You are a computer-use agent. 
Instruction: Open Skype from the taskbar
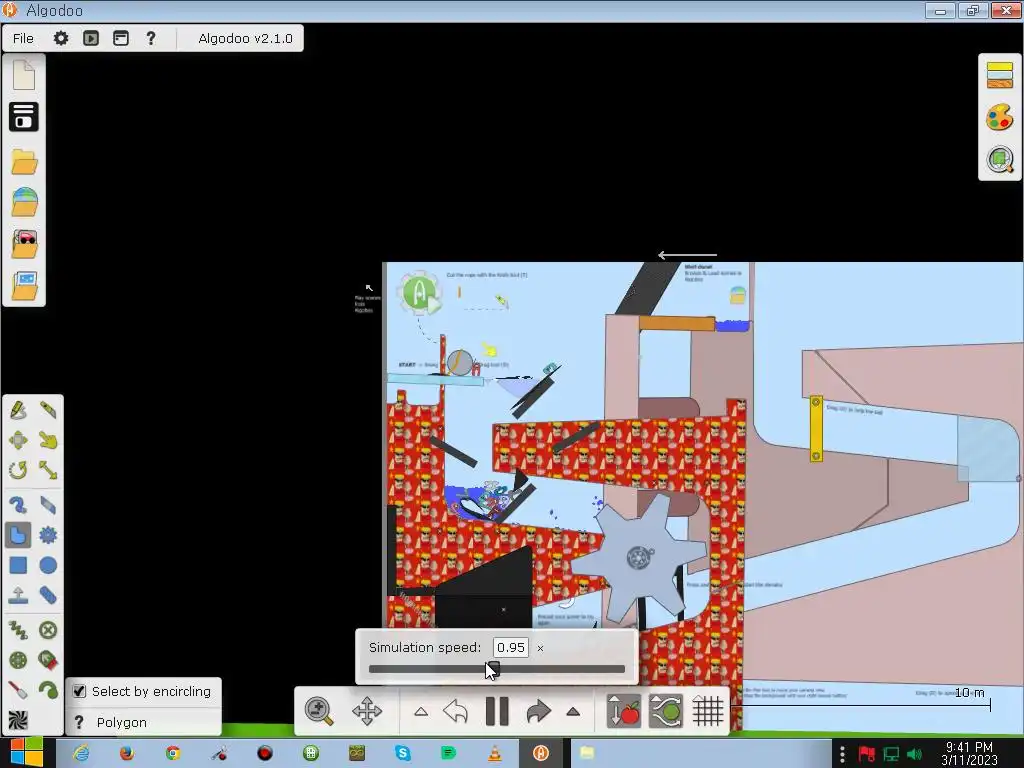pyautogui.click(x=403, y=753)
